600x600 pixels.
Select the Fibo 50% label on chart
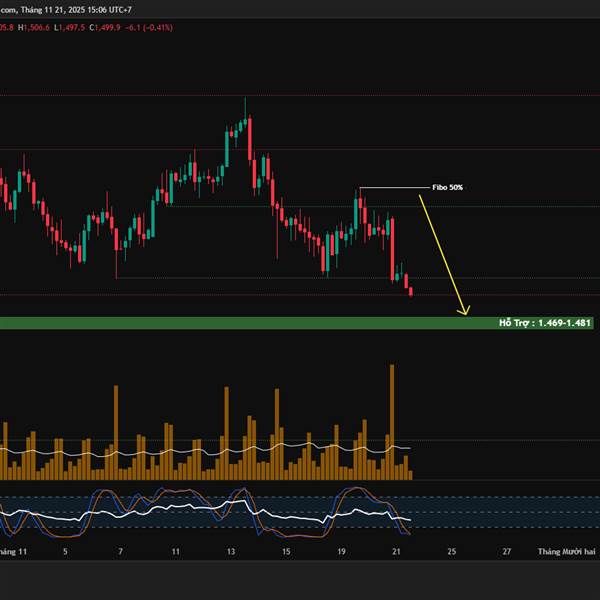pos(447,188)
